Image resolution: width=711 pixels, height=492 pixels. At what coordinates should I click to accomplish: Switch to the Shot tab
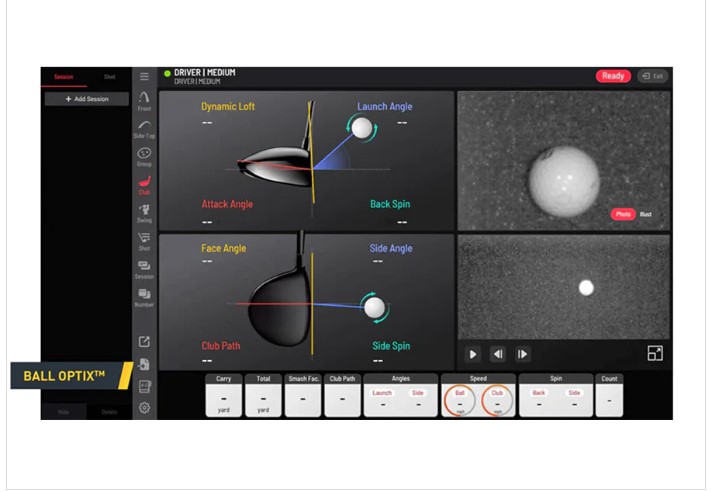(110, 77)
